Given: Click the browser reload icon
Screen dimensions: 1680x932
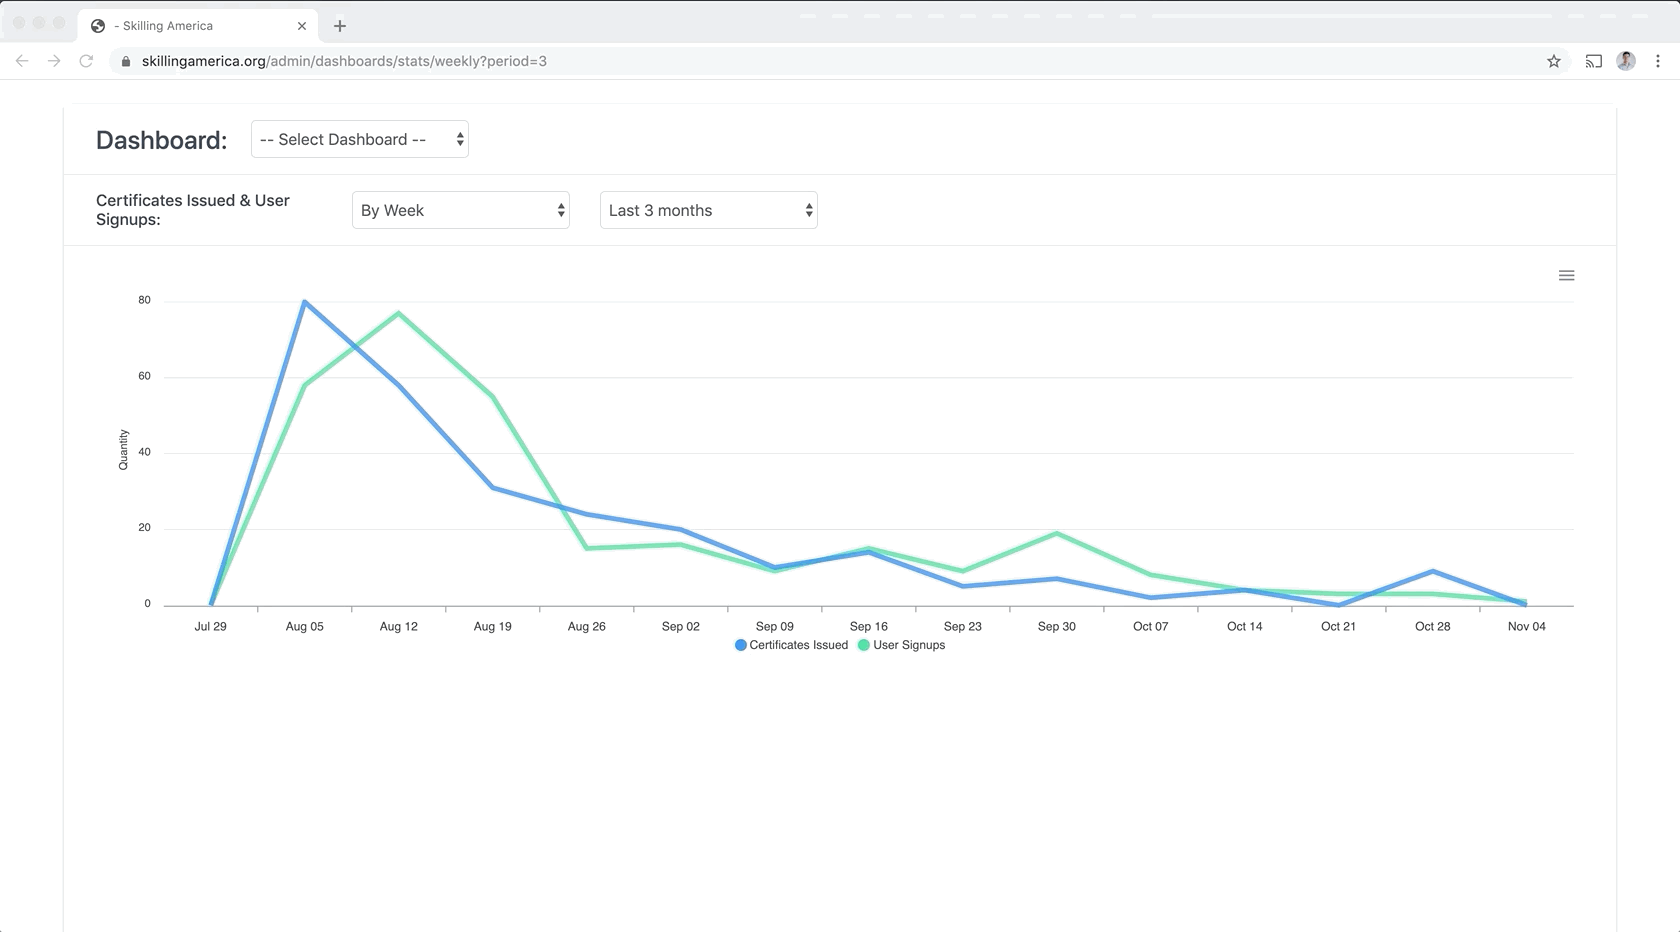Looking at the screenshot, I should click(x=86, y=61).
